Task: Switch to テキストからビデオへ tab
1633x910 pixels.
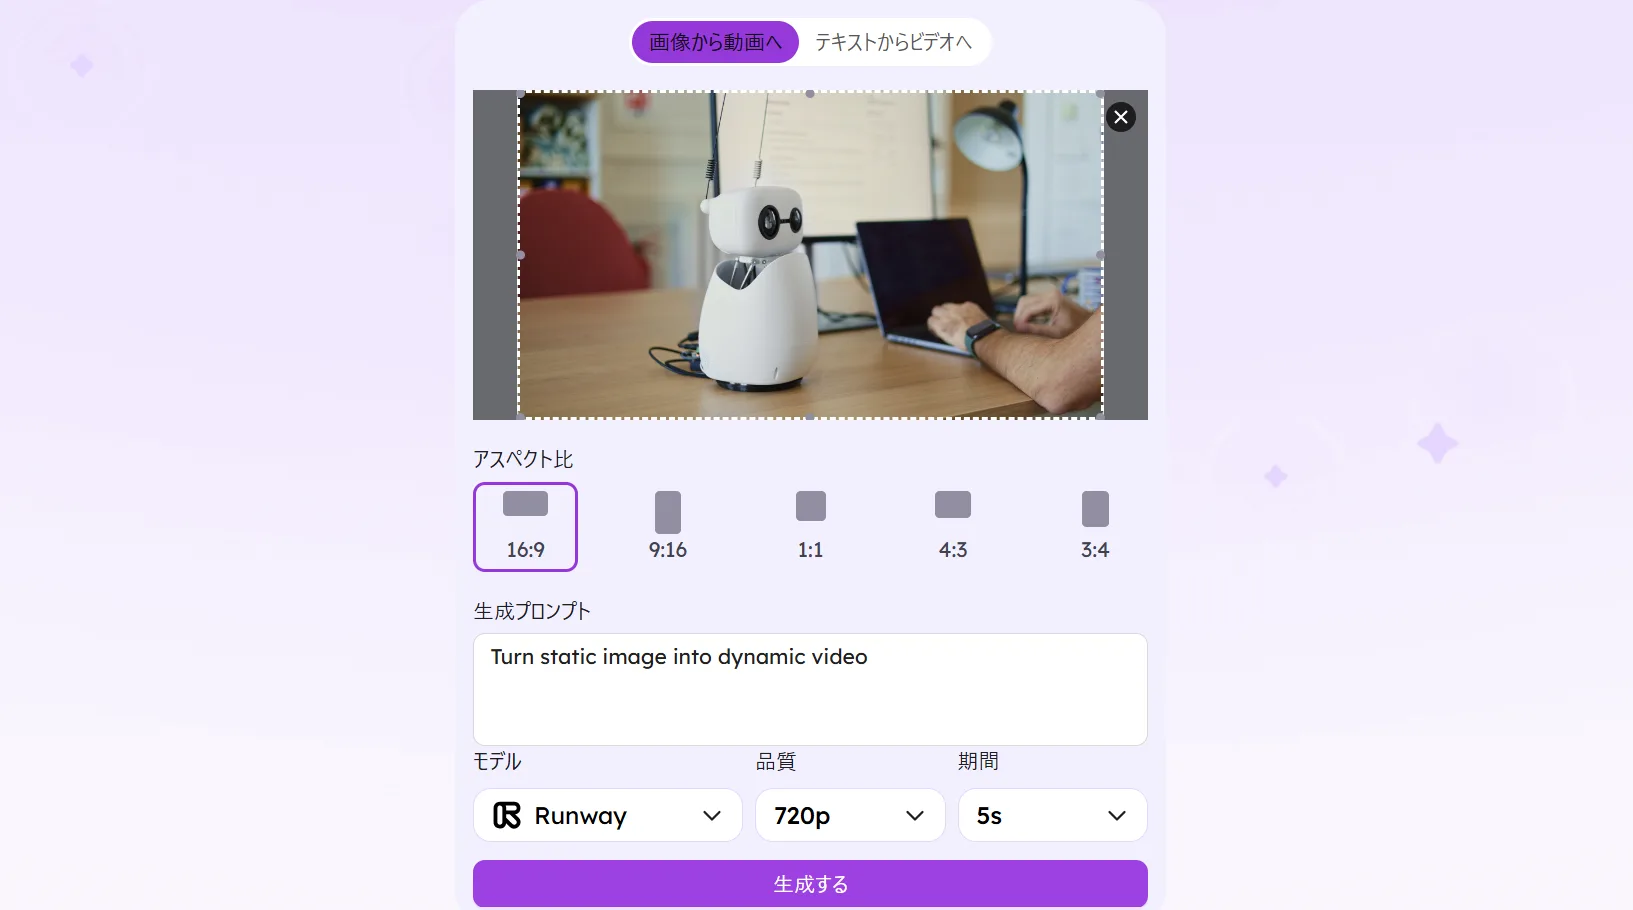Action: pyautogui.click(x=893, y=42)
